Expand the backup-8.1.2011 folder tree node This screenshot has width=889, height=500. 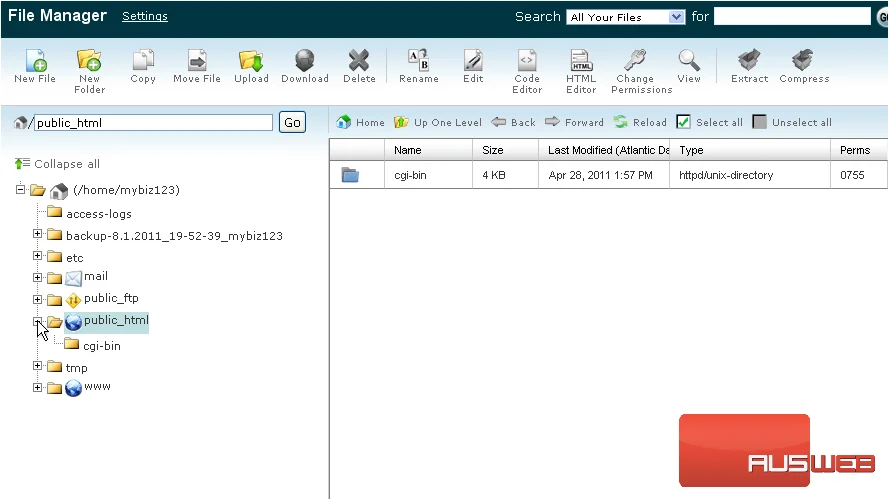(37, 234)
